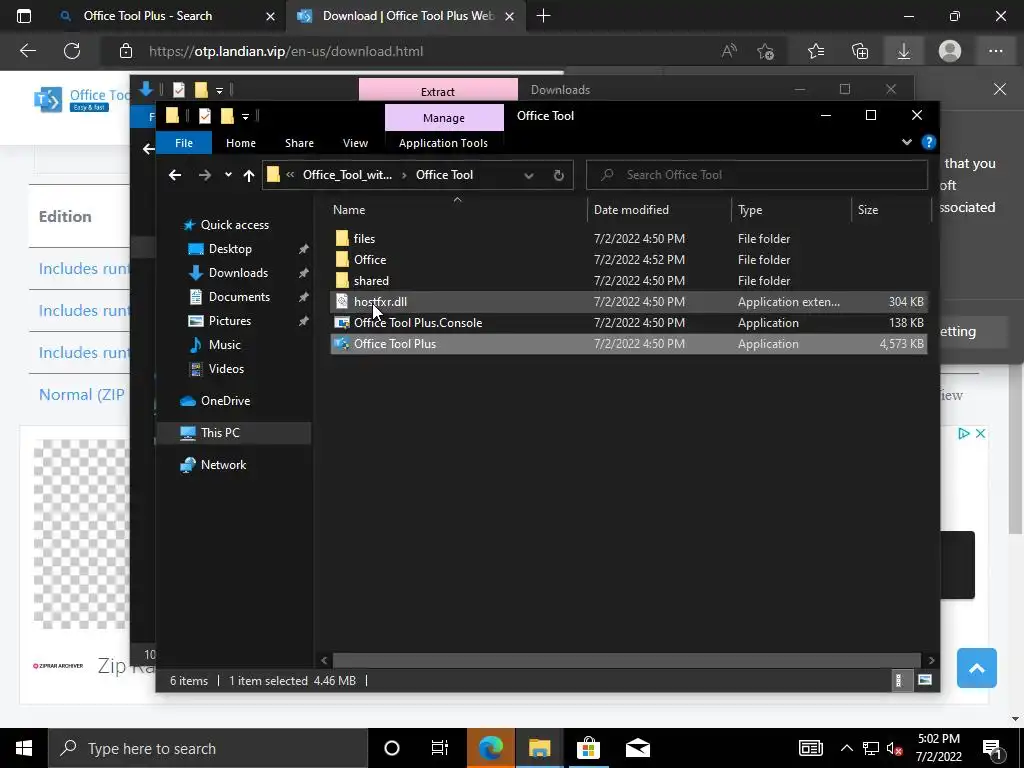Screen dimensions: 1024x768
Task: Open the File menu in explorer
Action: 184,143
